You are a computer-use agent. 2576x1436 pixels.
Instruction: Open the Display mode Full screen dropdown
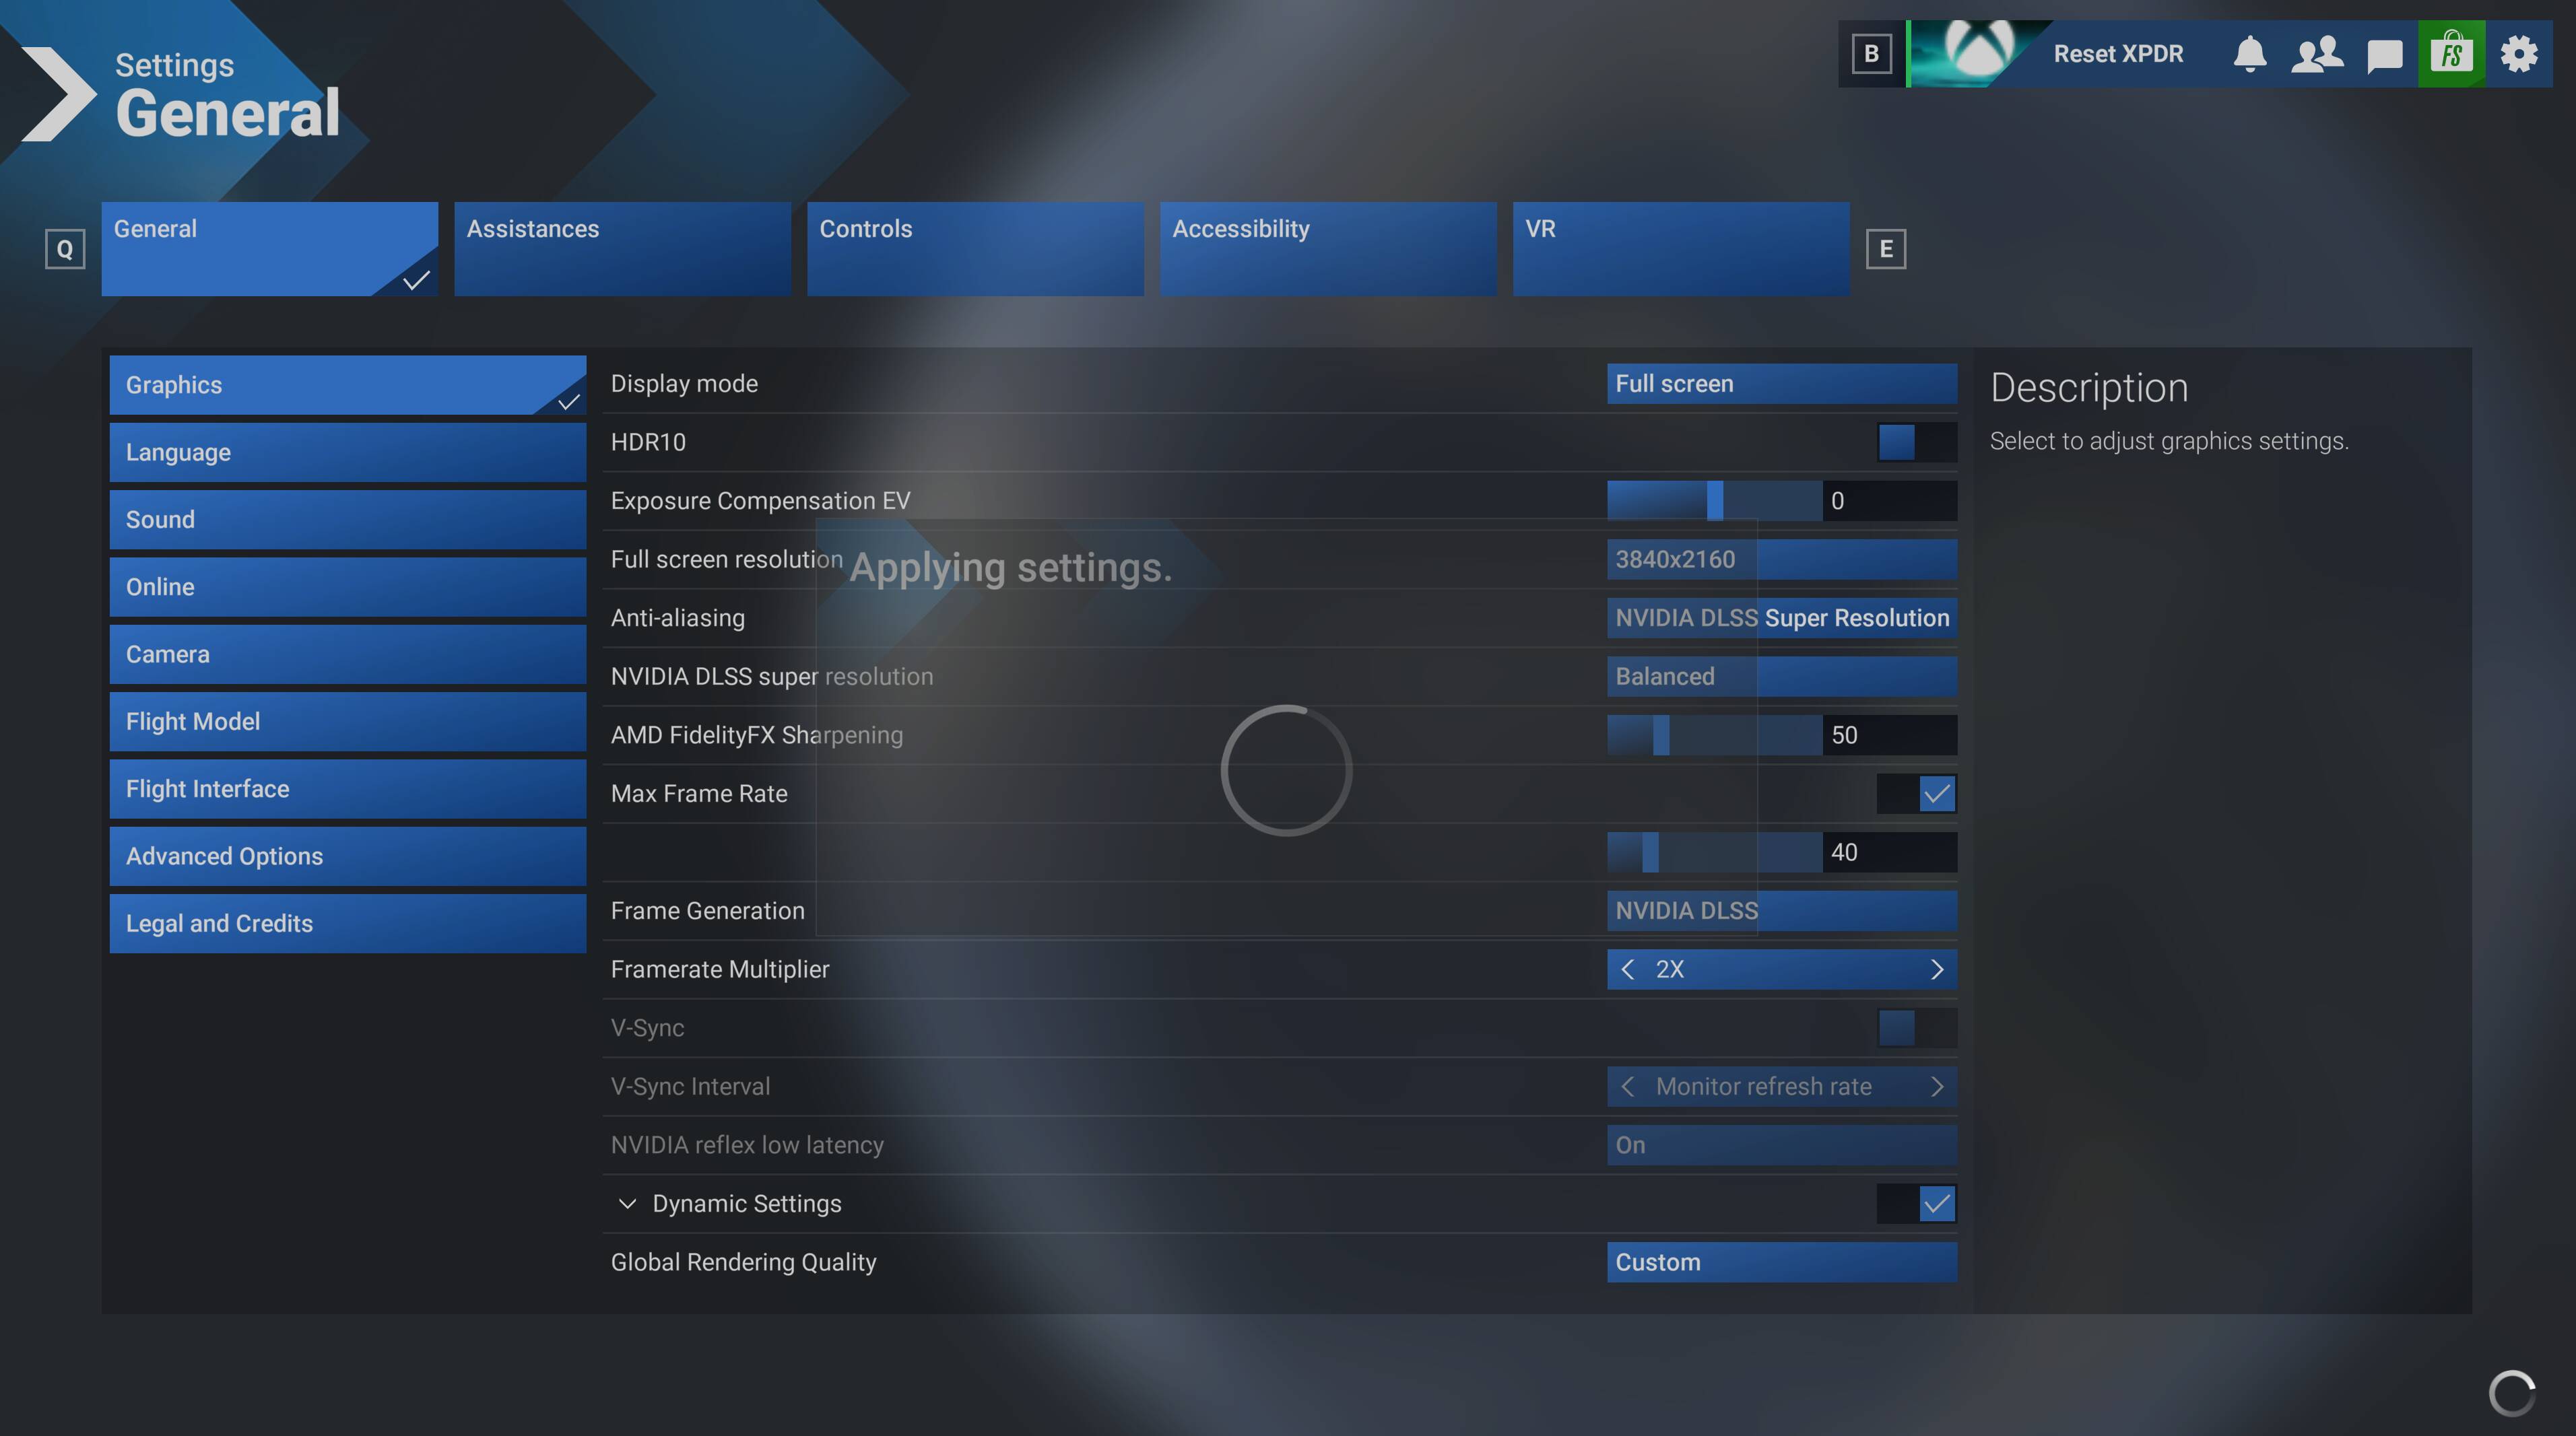(x=1782, y=384)
